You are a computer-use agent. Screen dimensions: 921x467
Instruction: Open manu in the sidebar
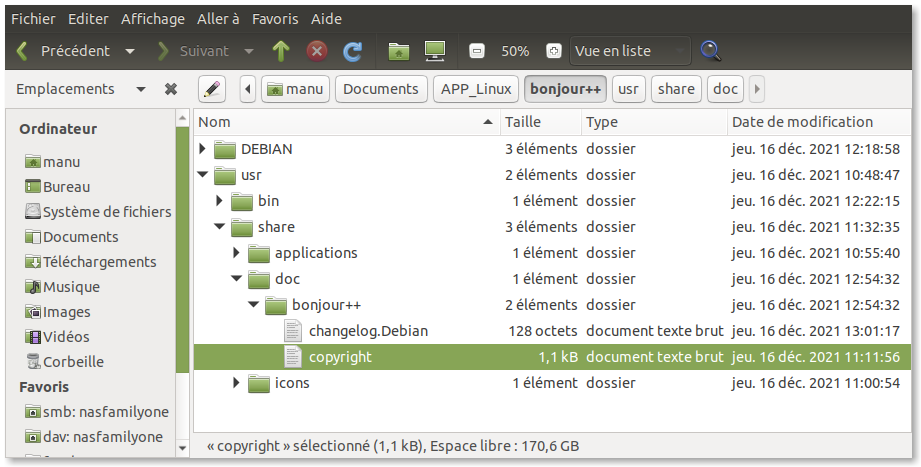point(52,162)
